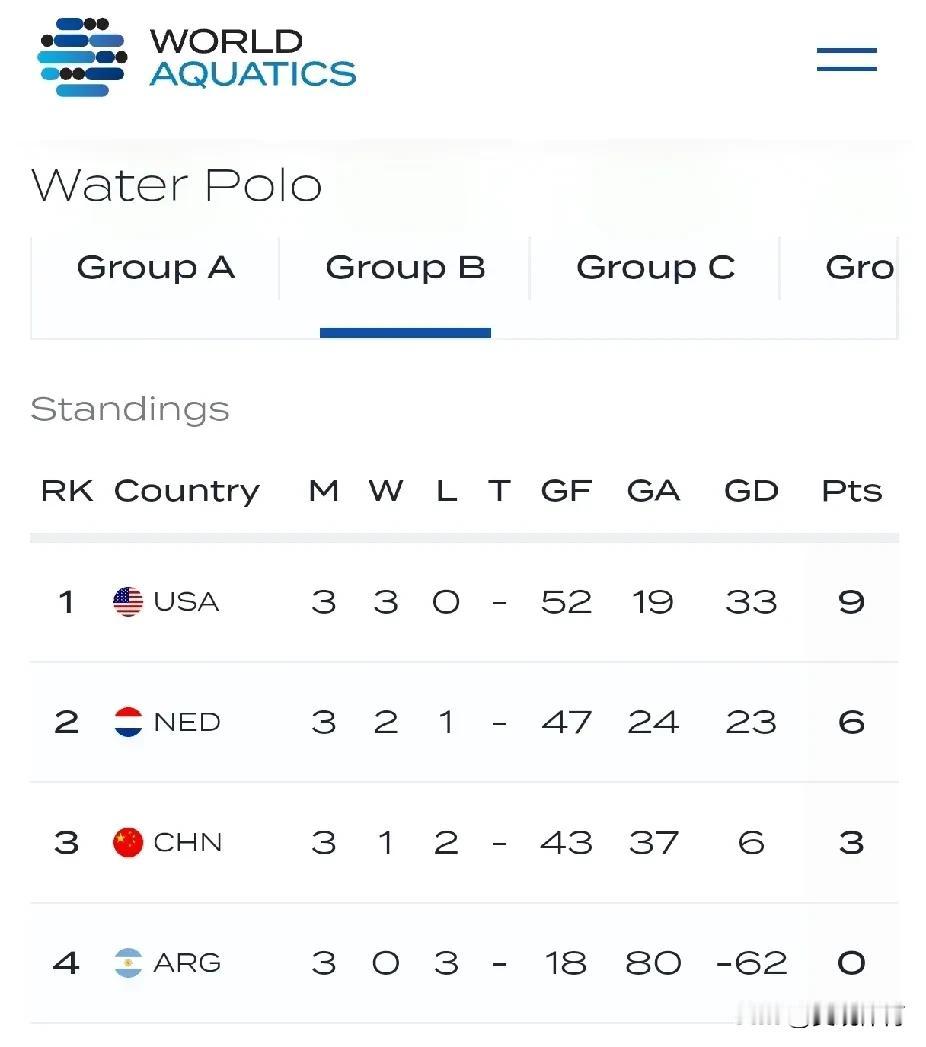Open the hamburger menu icon
Viewport: 926px width, 1047px height.
tap(847, 59)
